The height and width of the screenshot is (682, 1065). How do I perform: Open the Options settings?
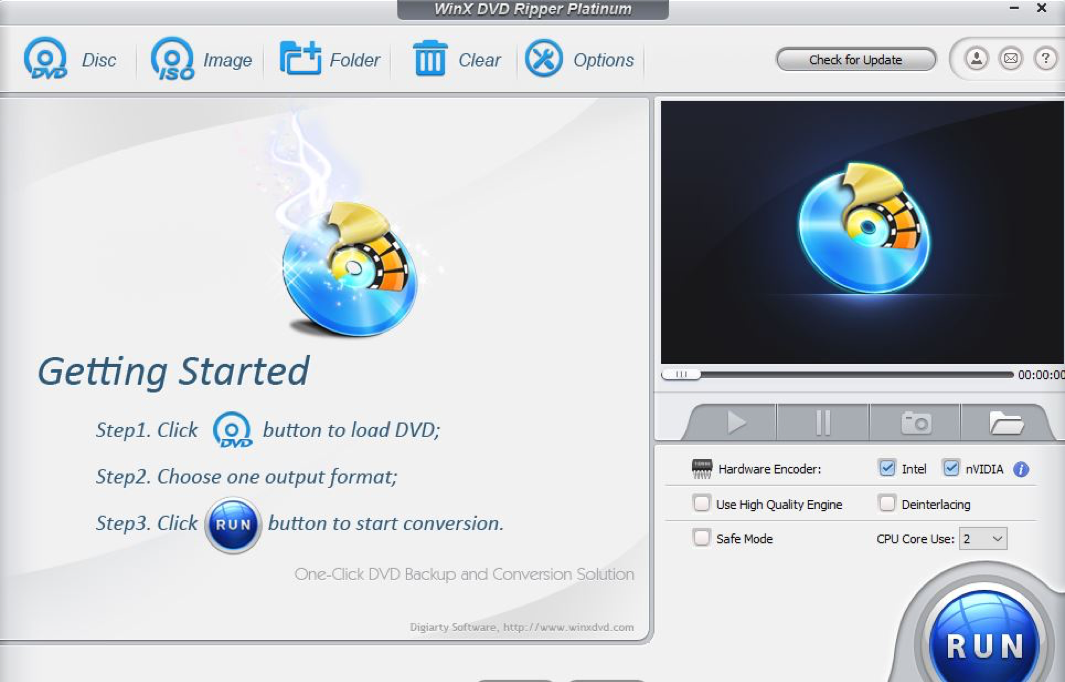579,59
